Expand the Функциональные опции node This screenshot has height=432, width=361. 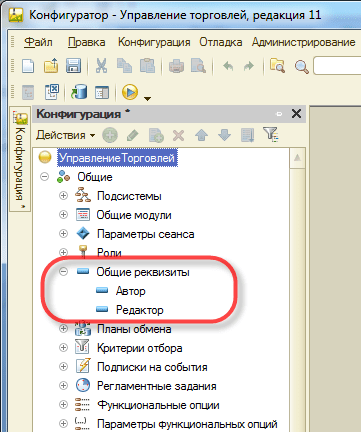[x=63, y=405]
